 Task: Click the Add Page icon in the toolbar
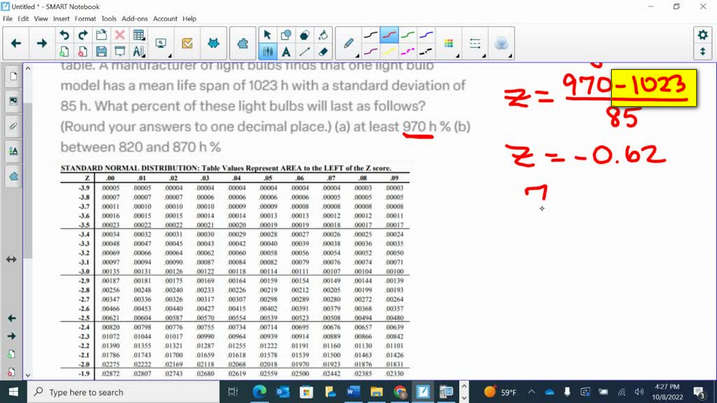coord(64,52)
